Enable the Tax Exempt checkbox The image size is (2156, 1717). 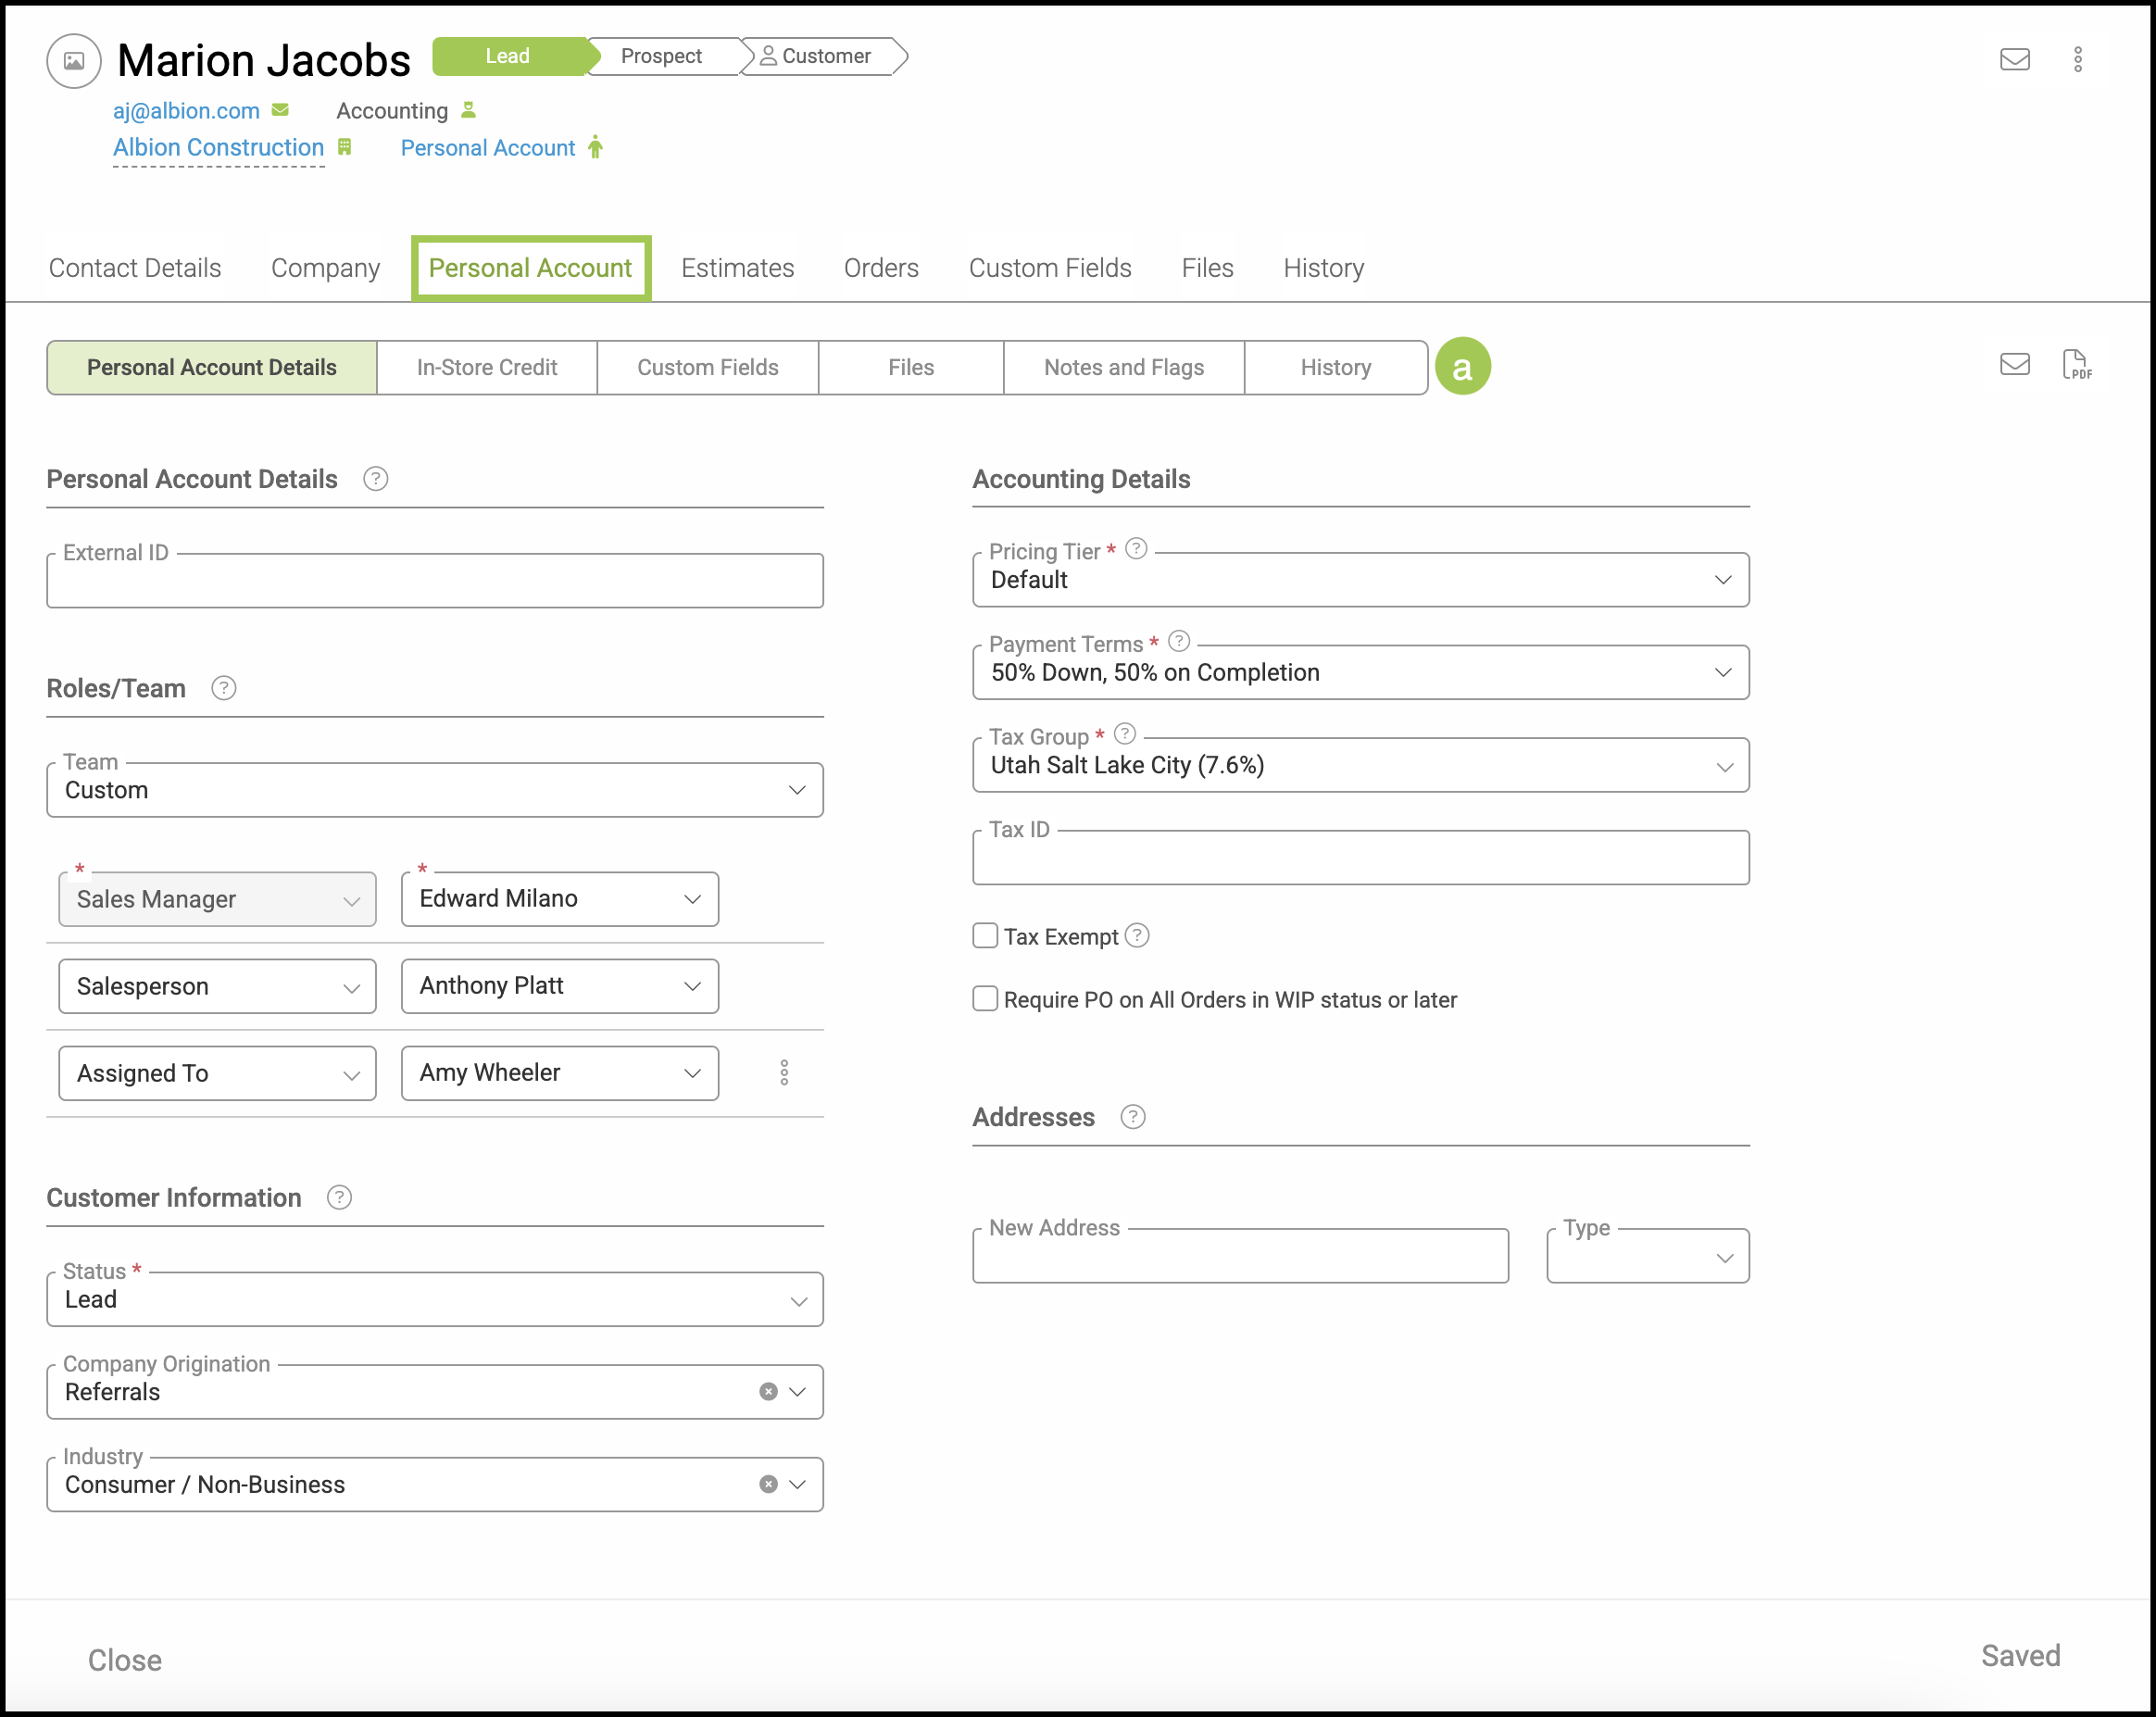[x=985, y=936]
